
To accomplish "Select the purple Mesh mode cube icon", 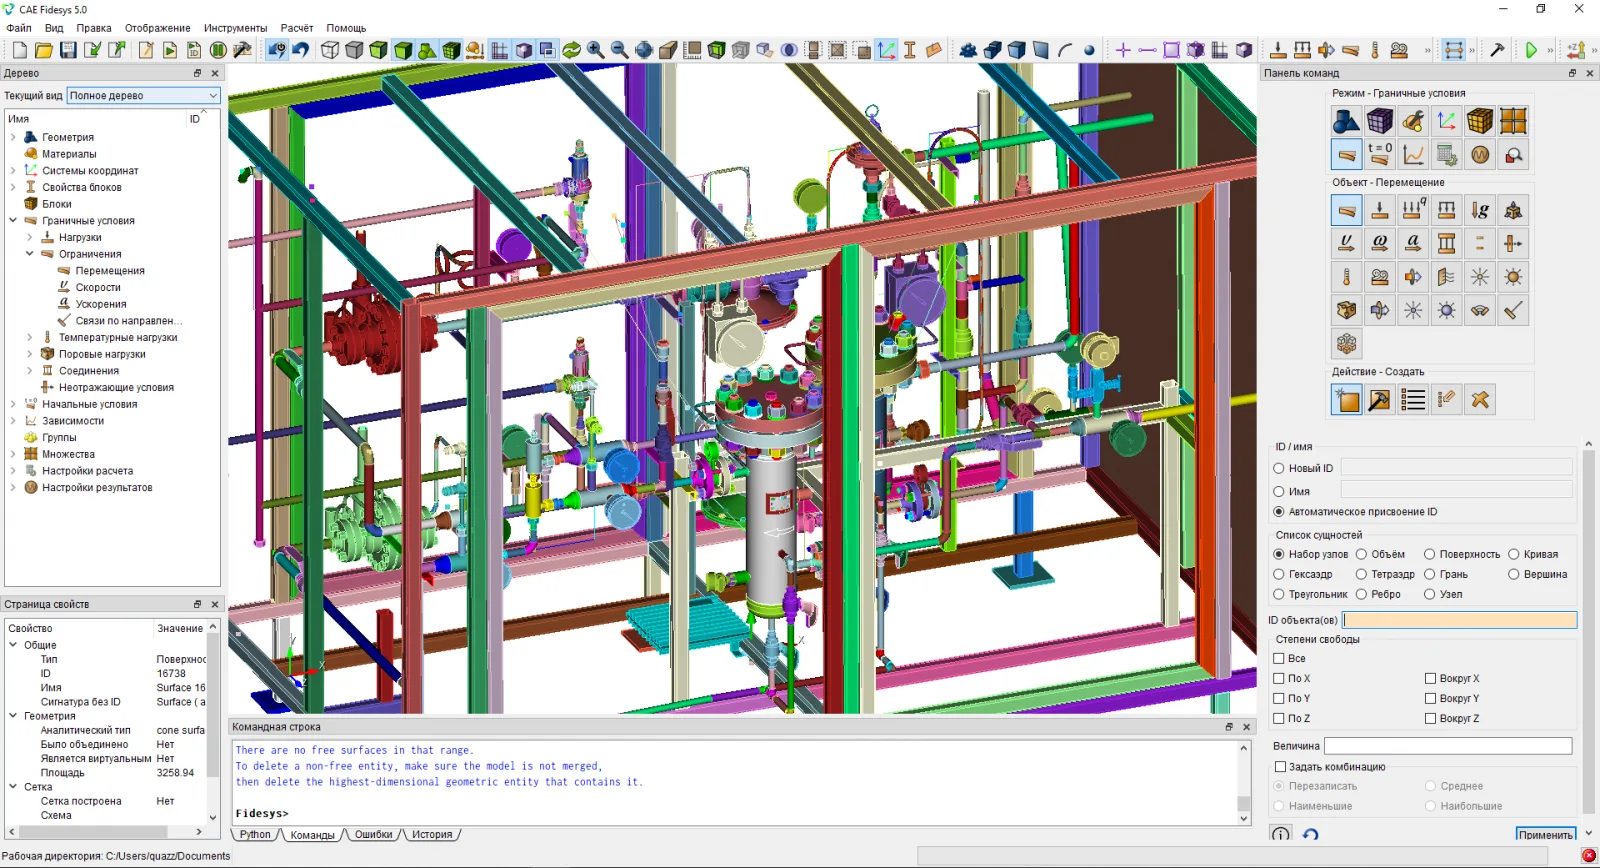I will tap(1380, 121).
